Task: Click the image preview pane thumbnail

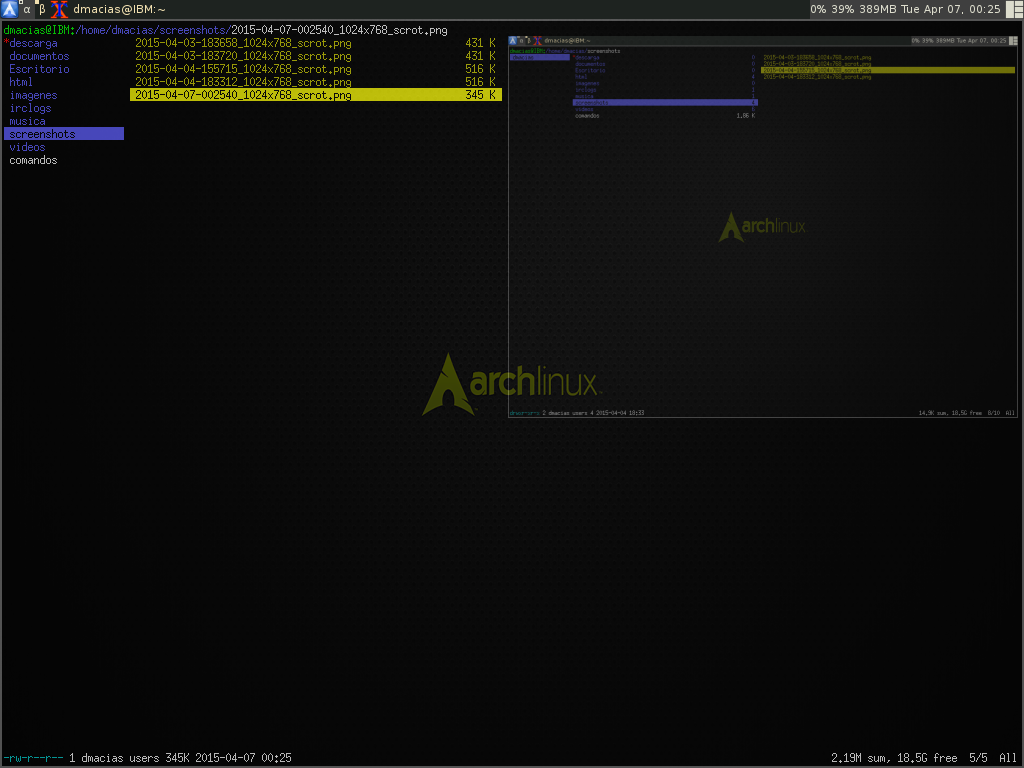Action: click(763, 227)
